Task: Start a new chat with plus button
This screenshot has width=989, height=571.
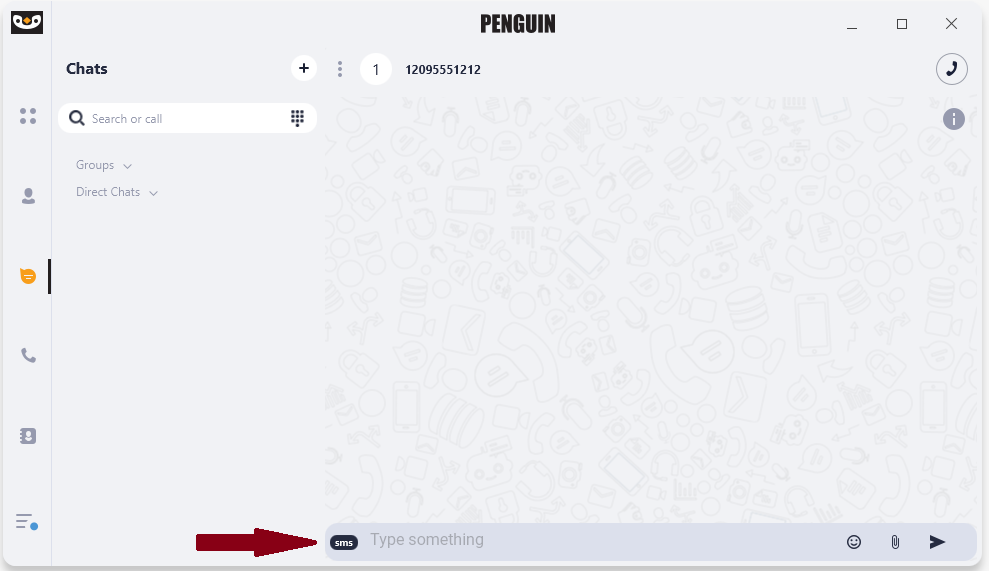Action: point(304,68)
